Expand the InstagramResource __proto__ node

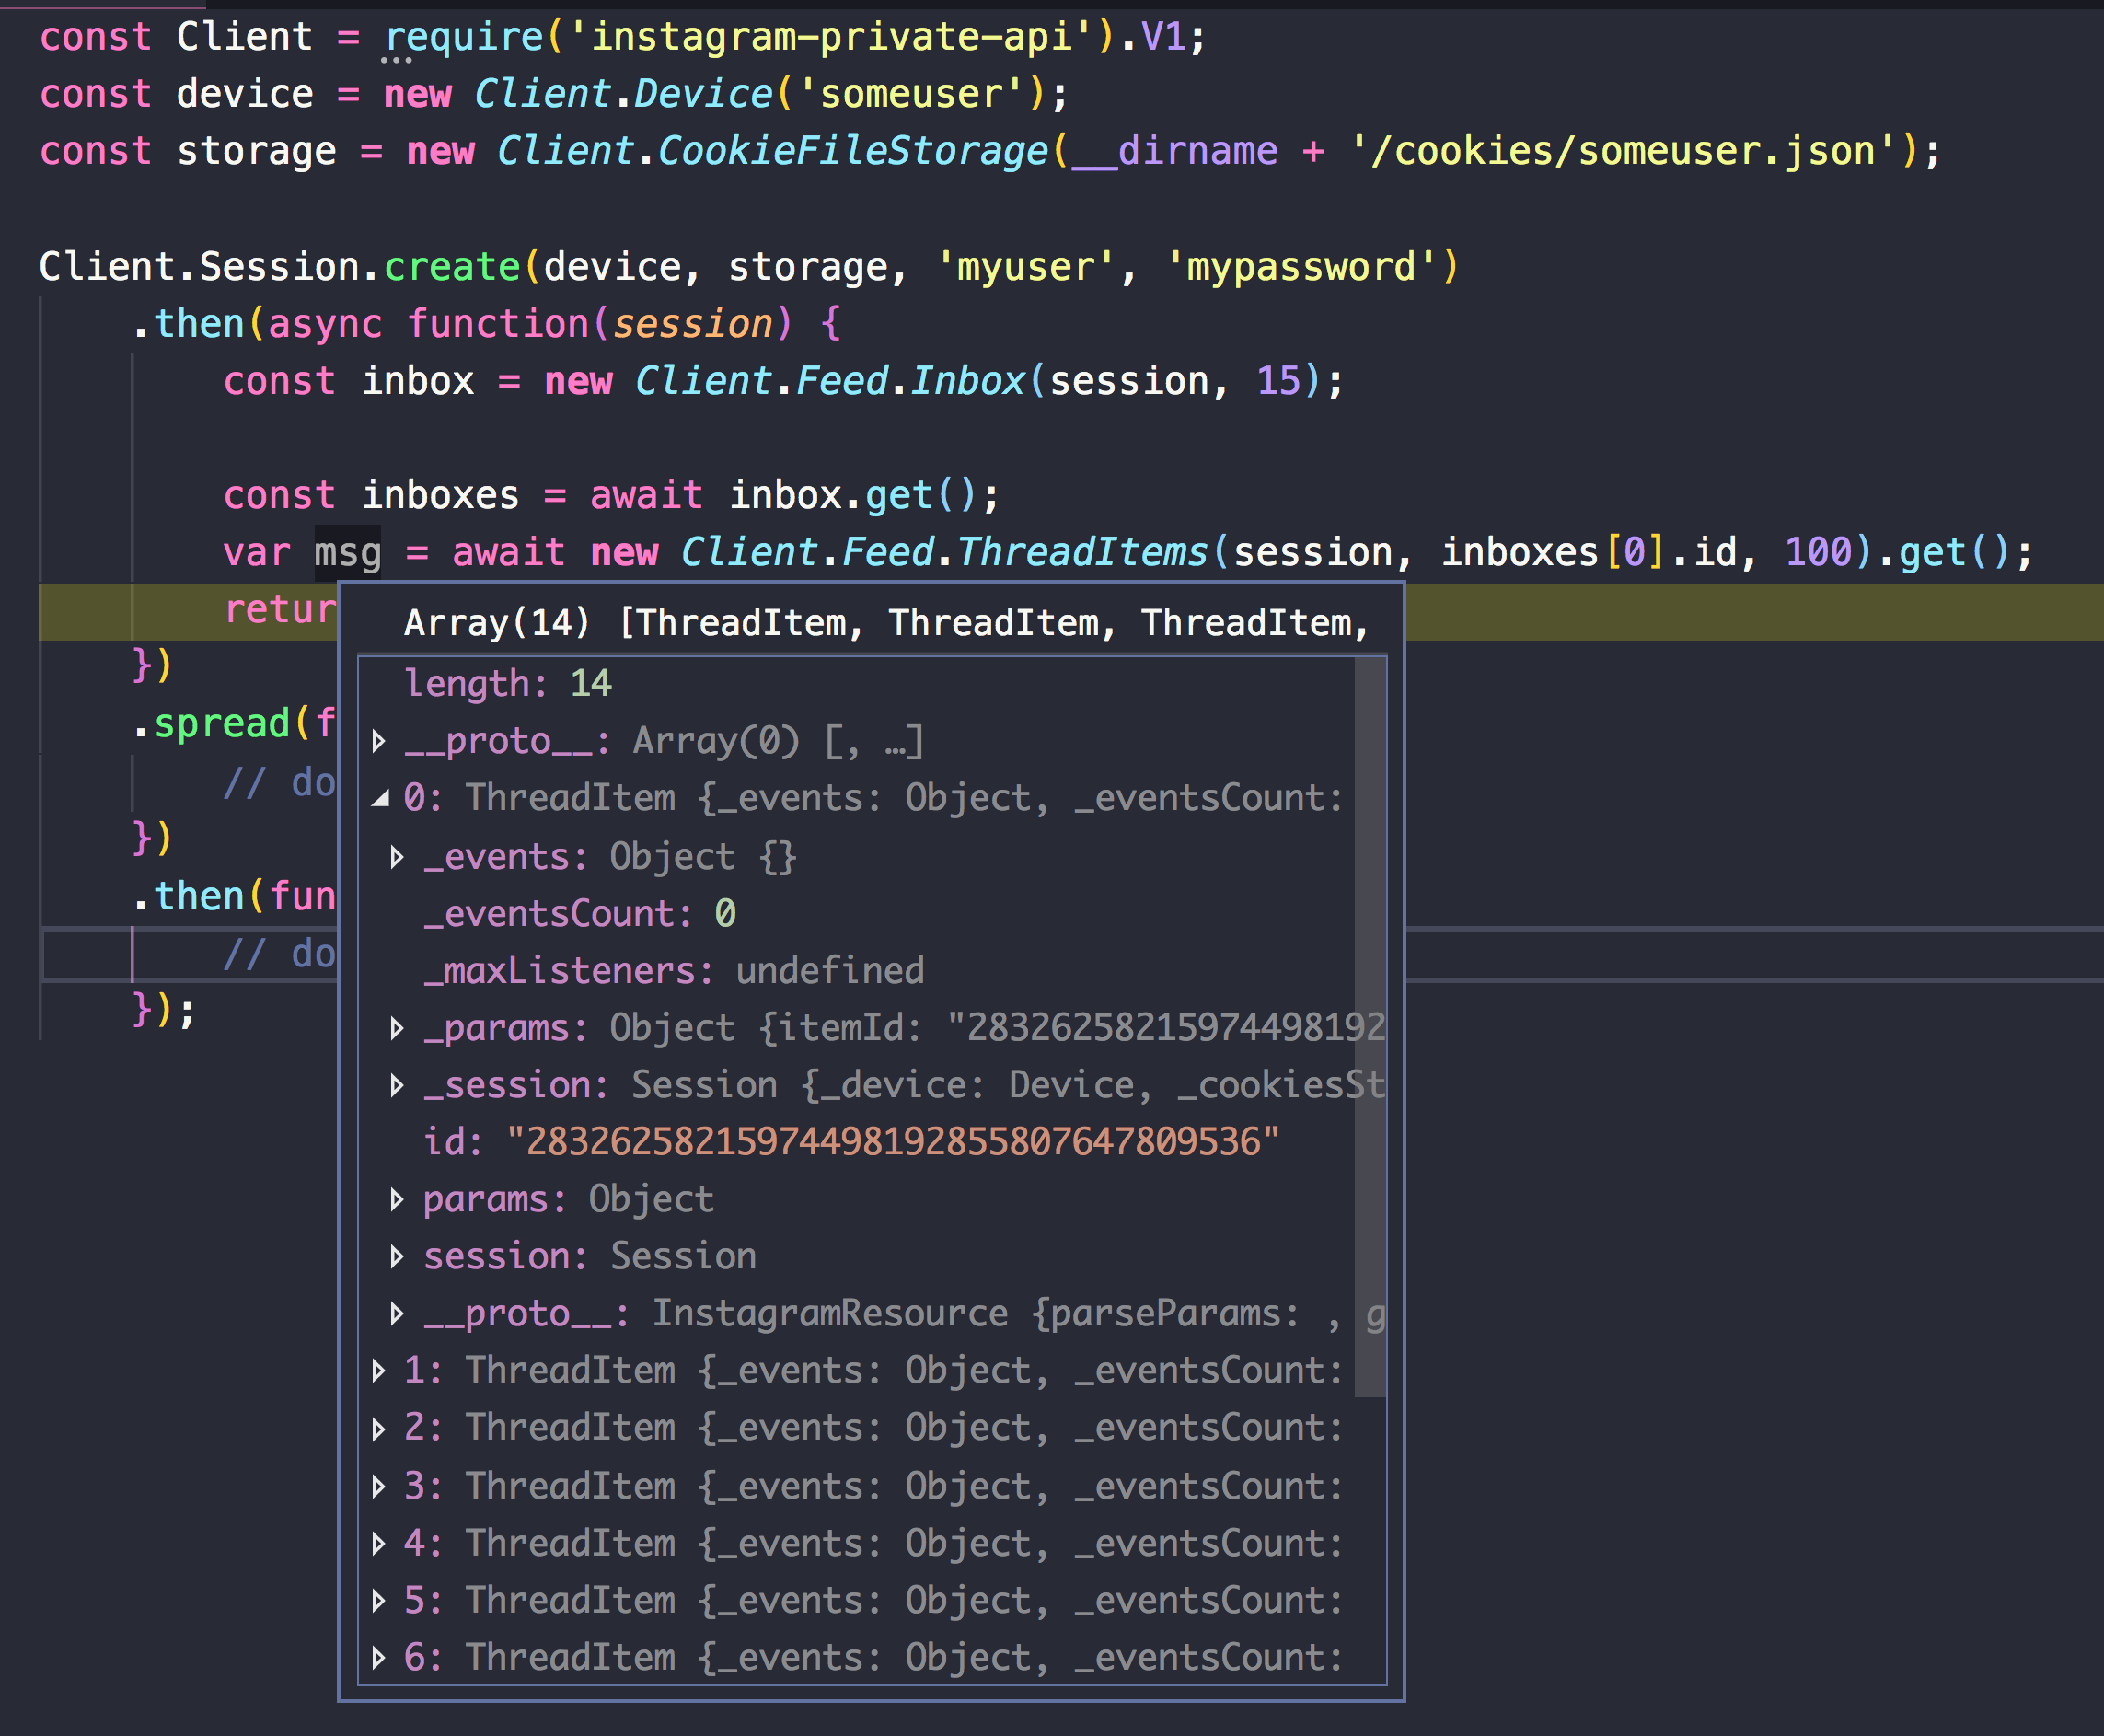(x=397, y=1313)
